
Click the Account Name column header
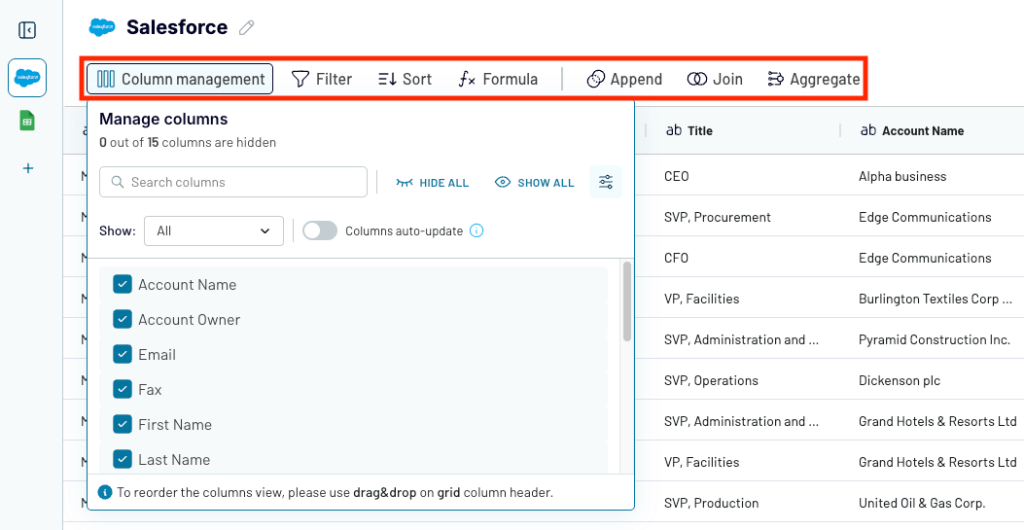912,131
